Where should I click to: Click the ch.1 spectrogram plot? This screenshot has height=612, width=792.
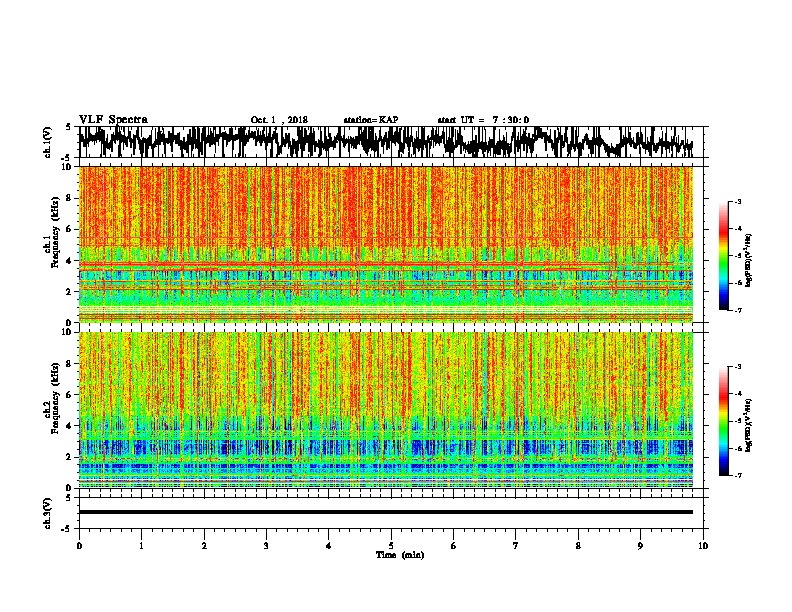386,244
